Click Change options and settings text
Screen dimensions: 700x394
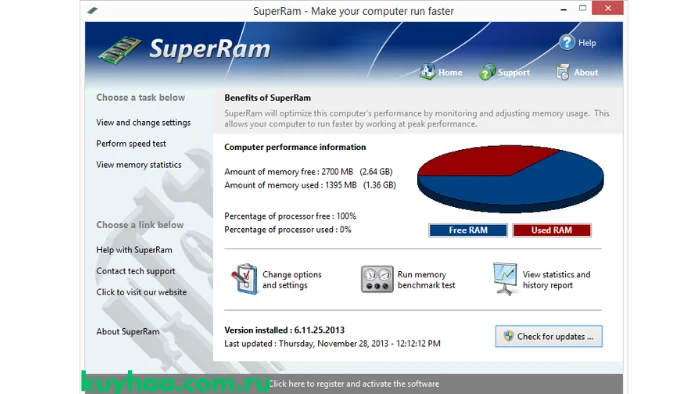click(292, 280)
